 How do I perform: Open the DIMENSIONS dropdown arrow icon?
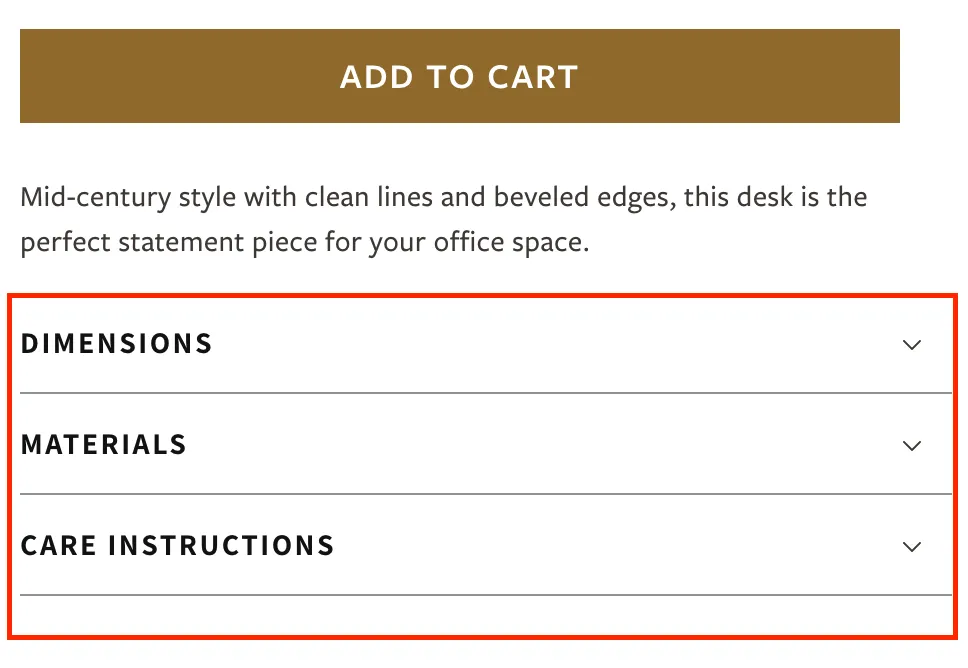[911, 344]
